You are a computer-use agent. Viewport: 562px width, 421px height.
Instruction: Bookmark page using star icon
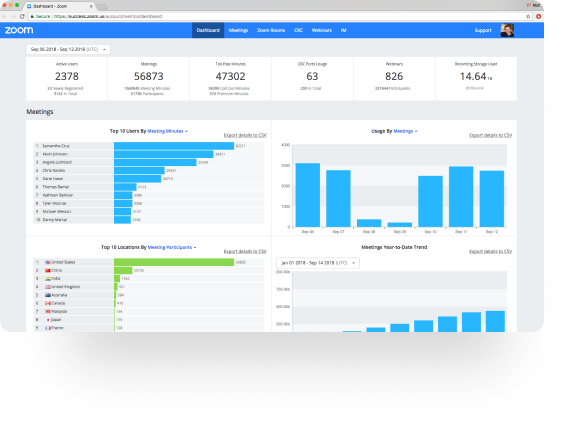click(528, 16)
